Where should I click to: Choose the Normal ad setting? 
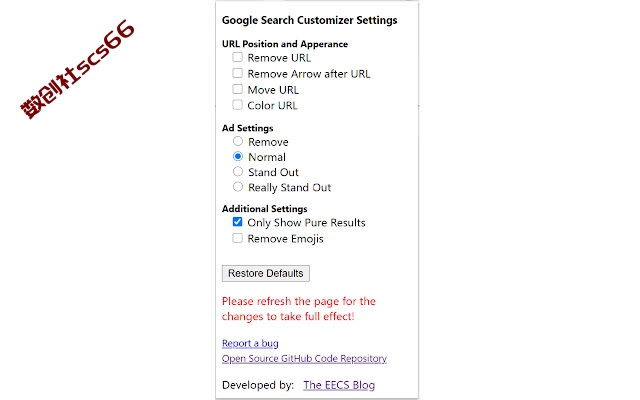238,156
